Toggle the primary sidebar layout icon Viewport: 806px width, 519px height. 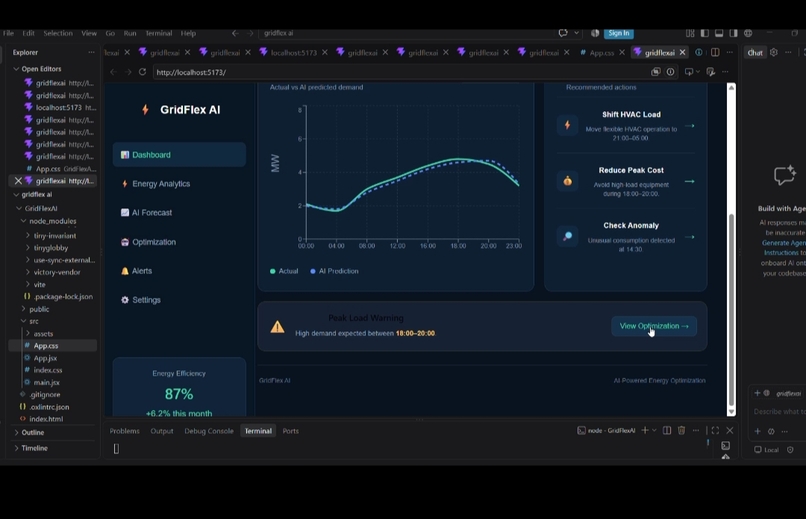pyautogui.click(x=705, y=33)
